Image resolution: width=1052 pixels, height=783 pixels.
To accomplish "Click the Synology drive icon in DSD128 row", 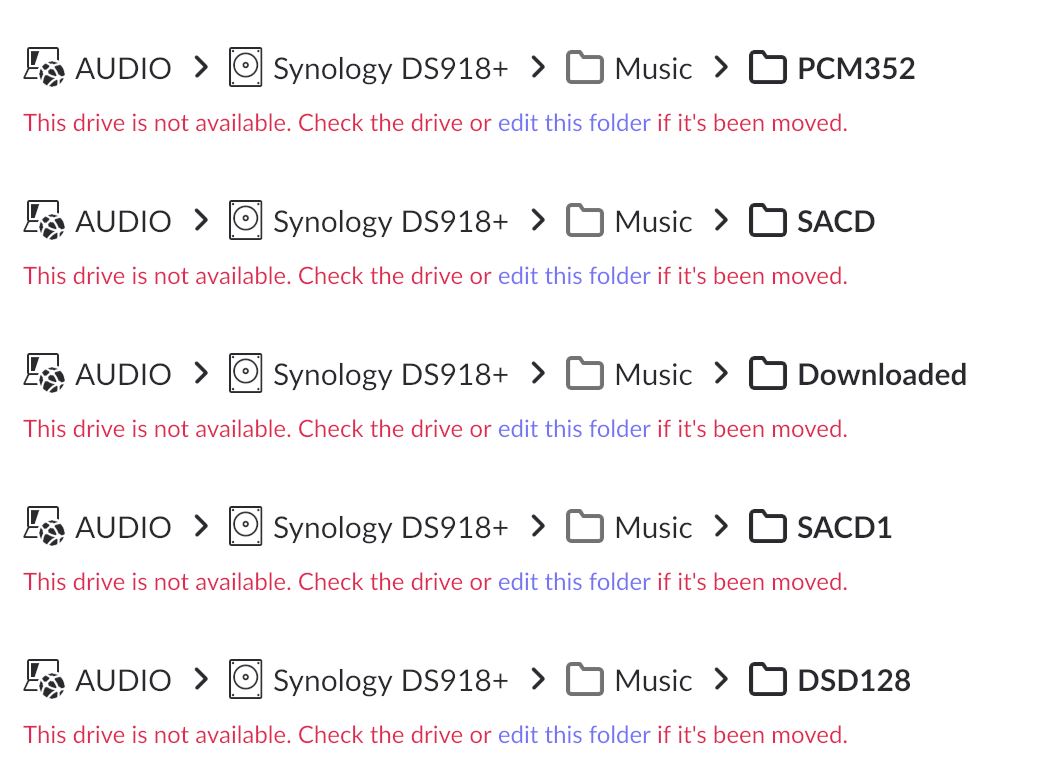I will tap(245, 680).
